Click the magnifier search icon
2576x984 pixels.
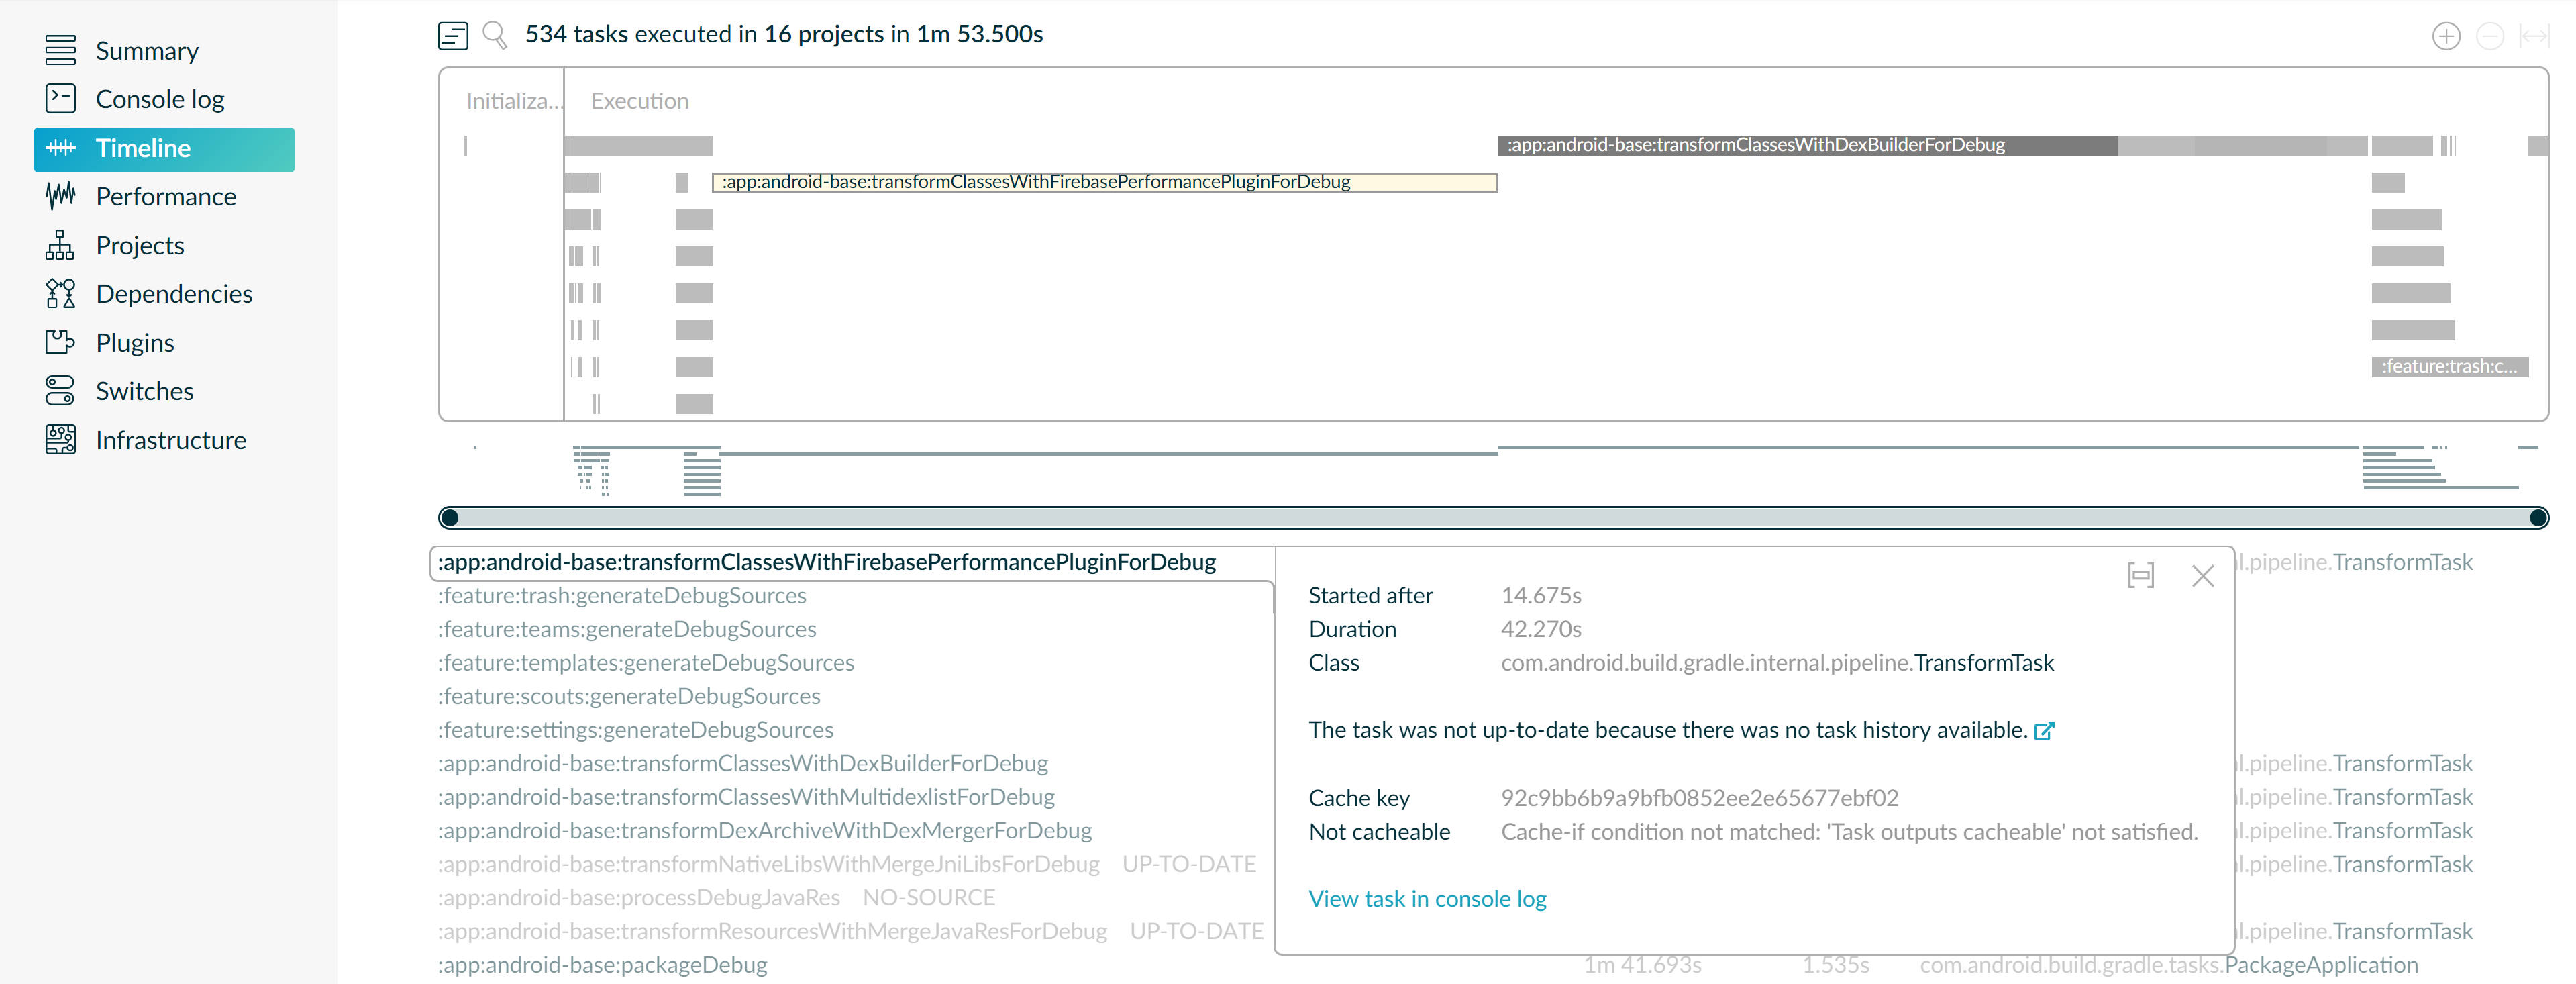coord(494,36)
